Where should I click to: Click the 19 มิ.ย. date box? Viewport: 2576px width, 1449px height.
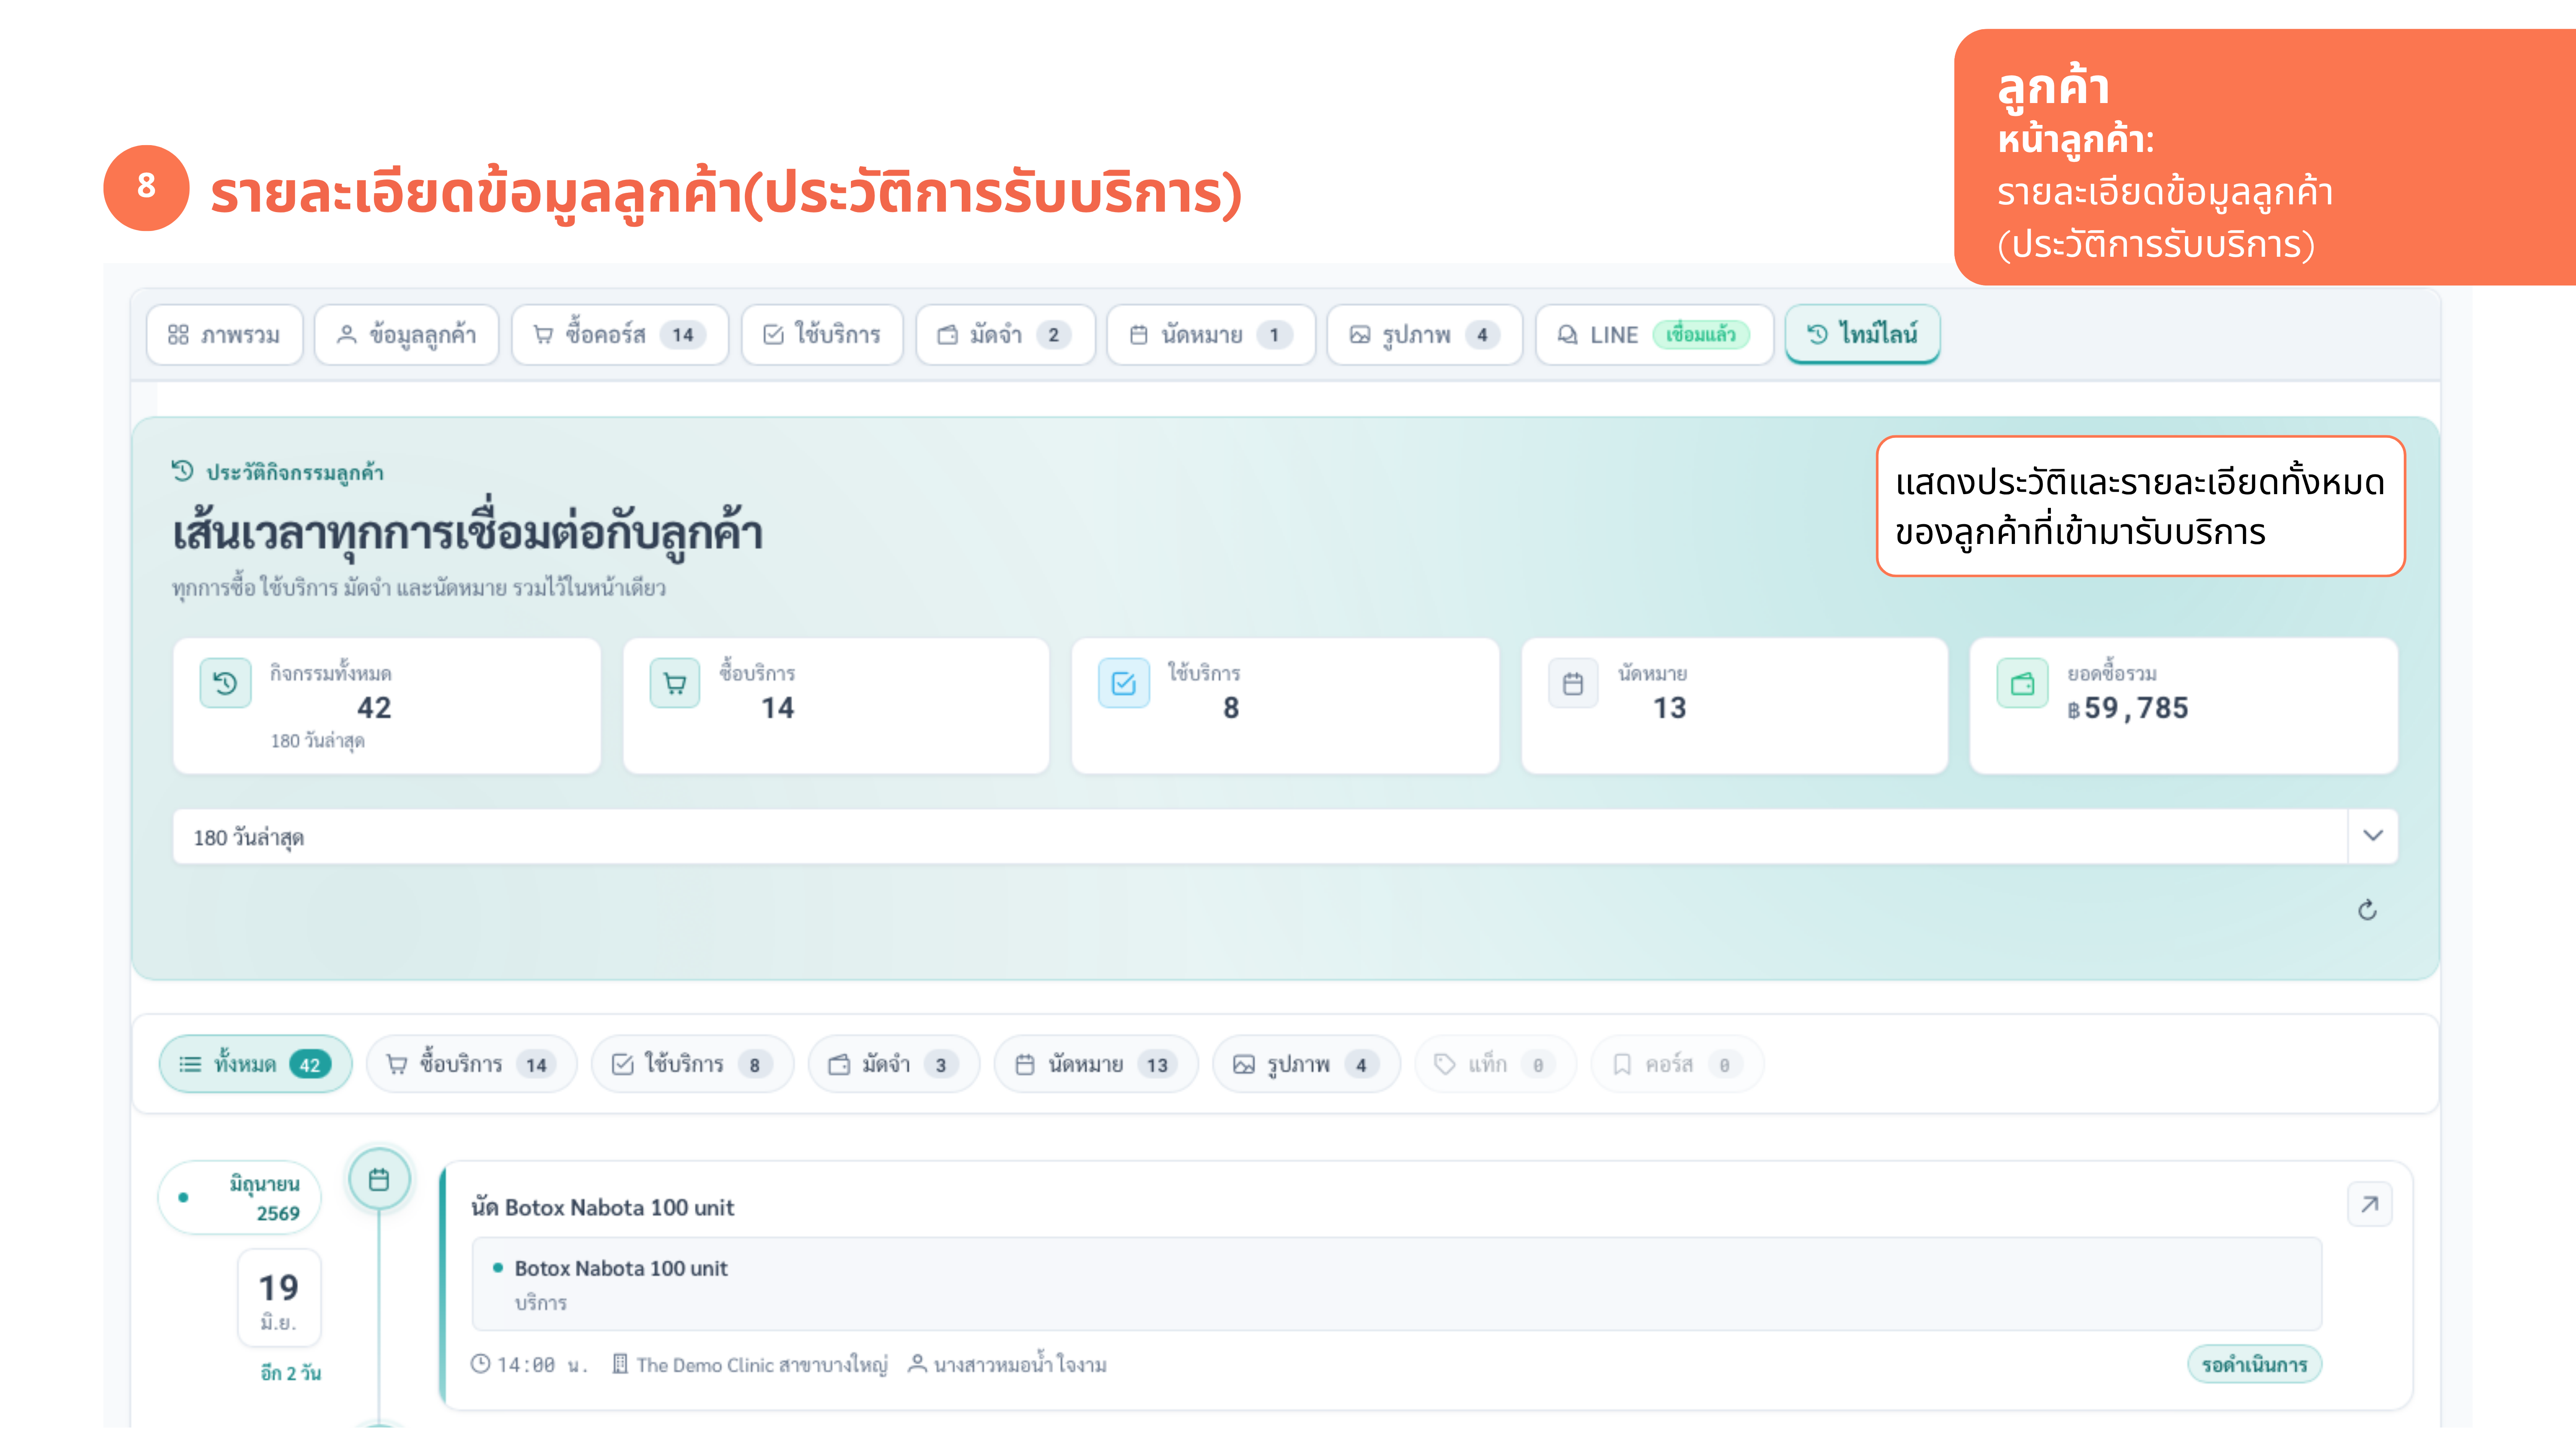tap(279, 1298)
